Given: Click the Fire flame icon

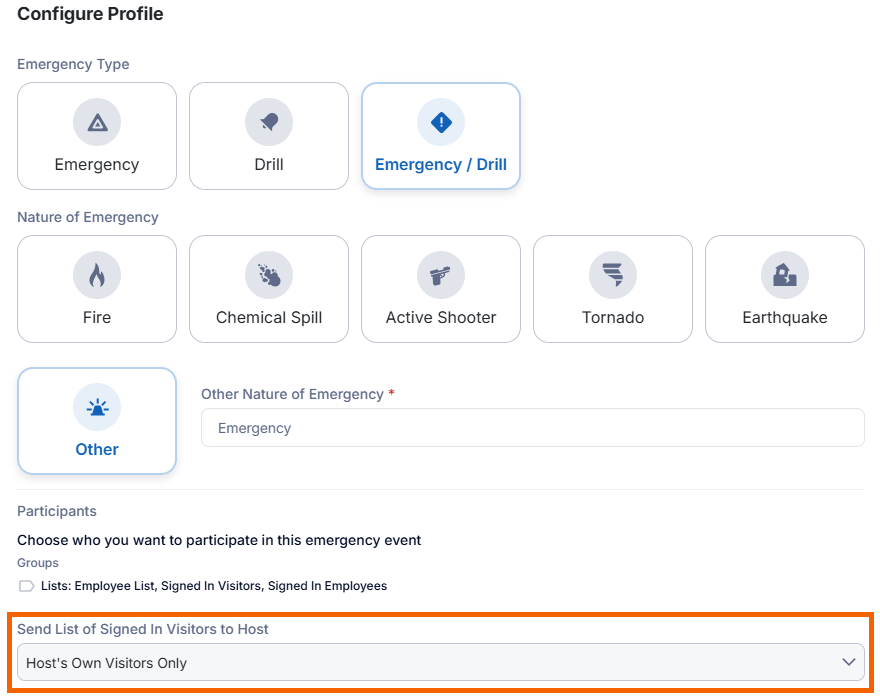Looking at the screenshot, I should point(97,275).
